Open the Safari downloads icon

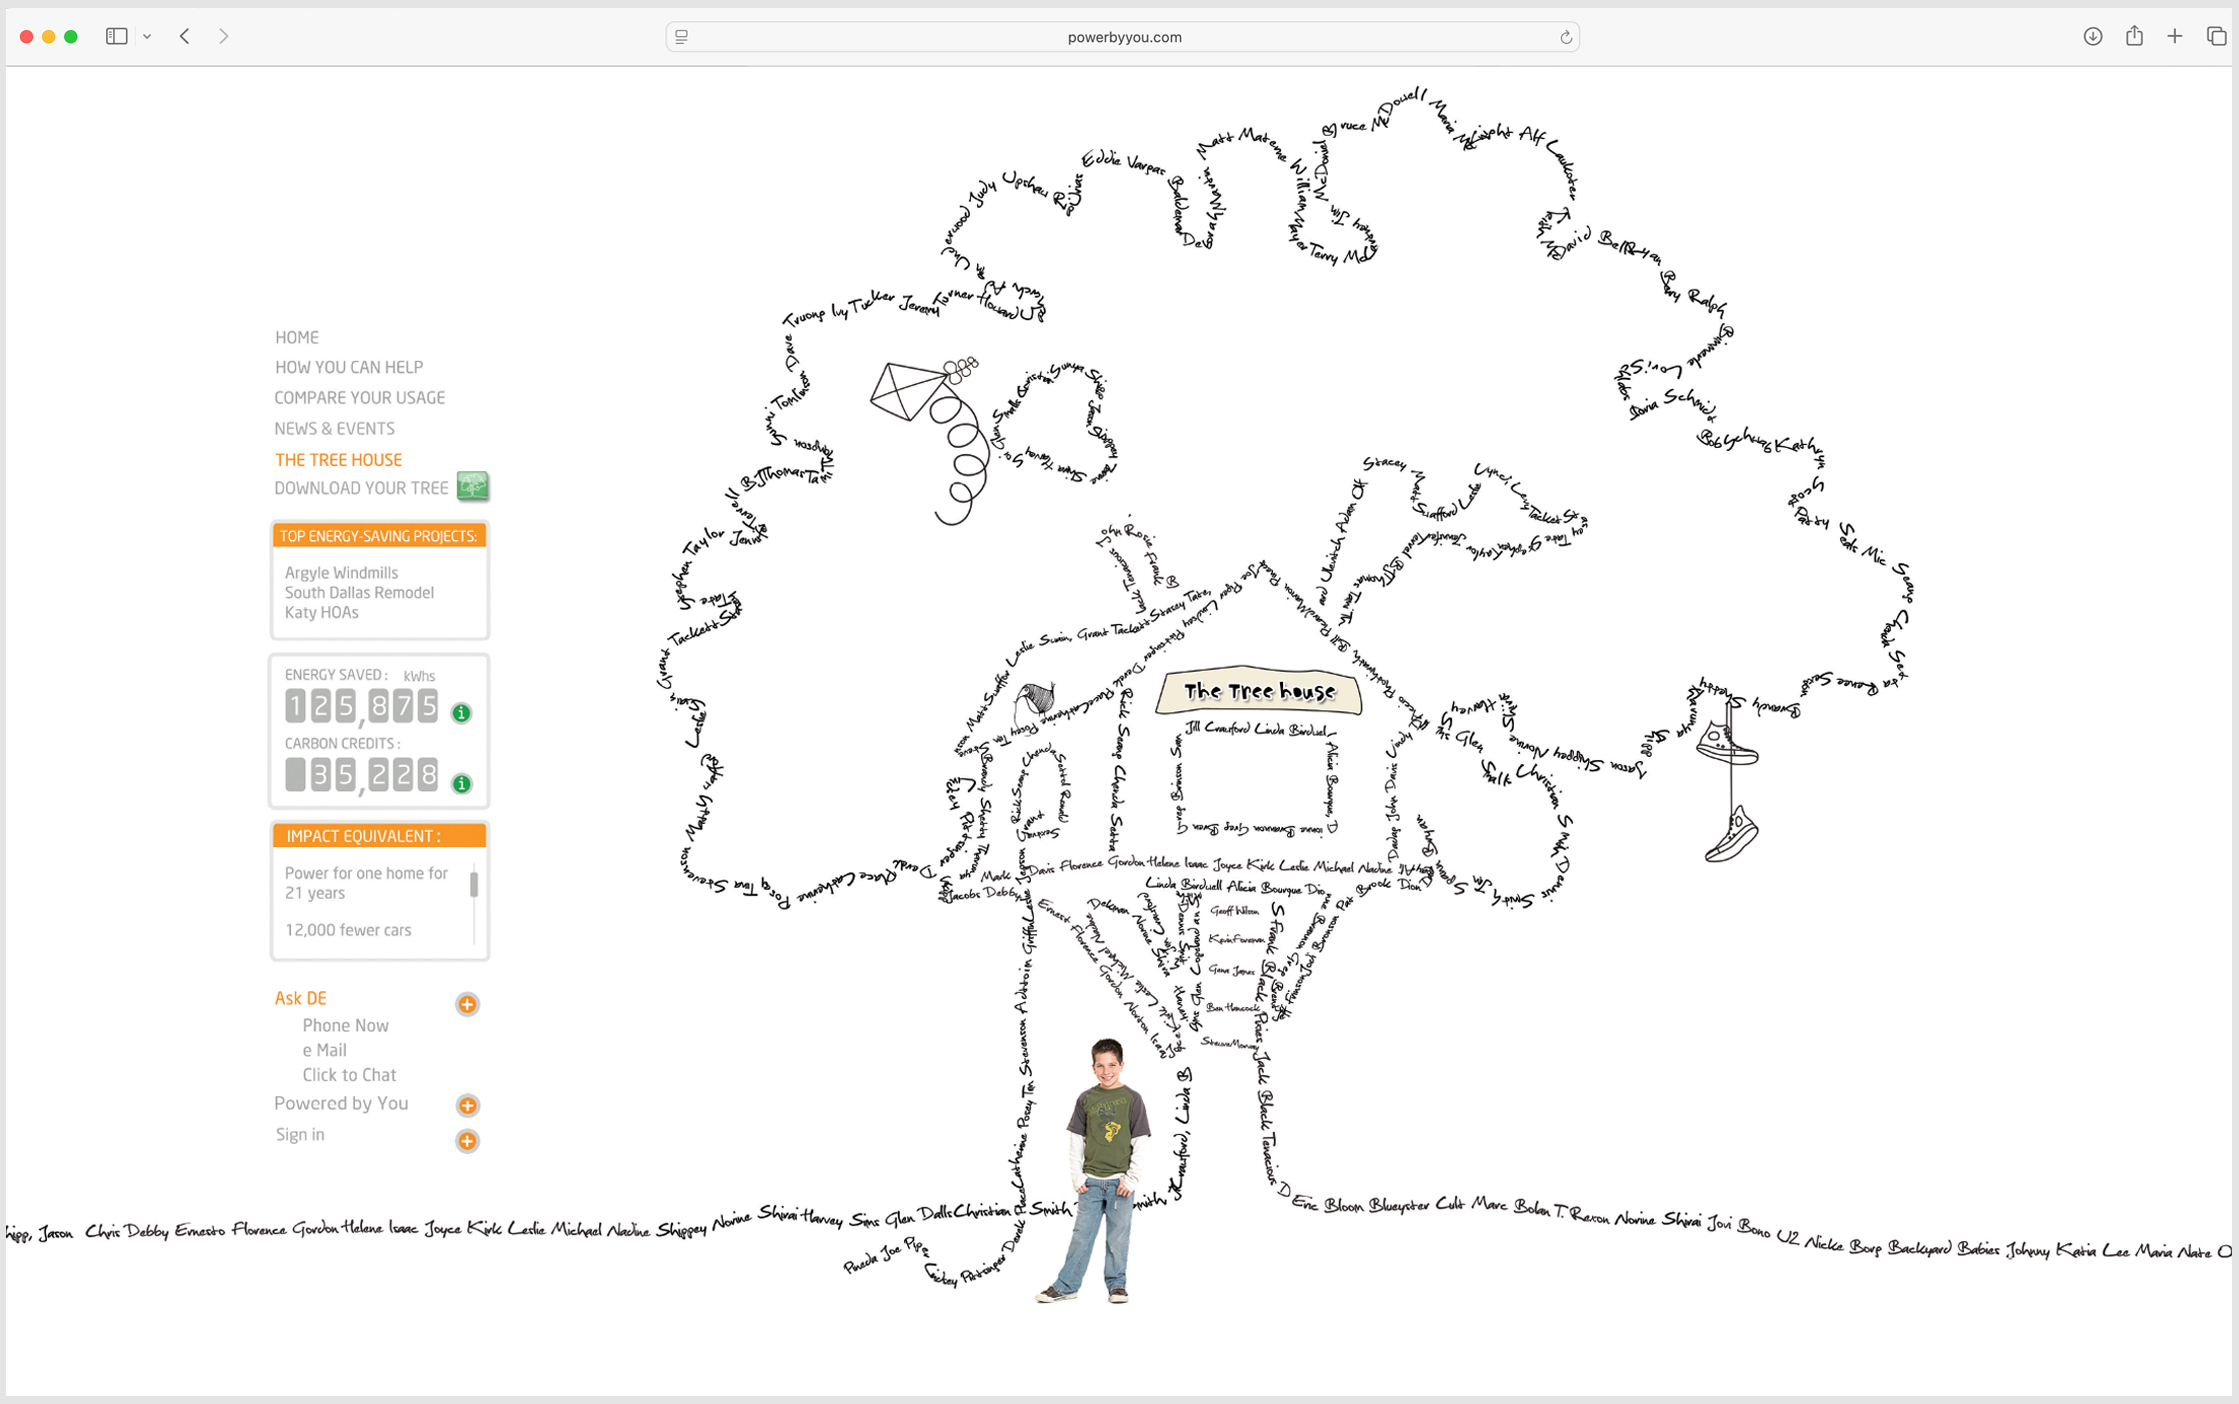tap(2092, 36)
